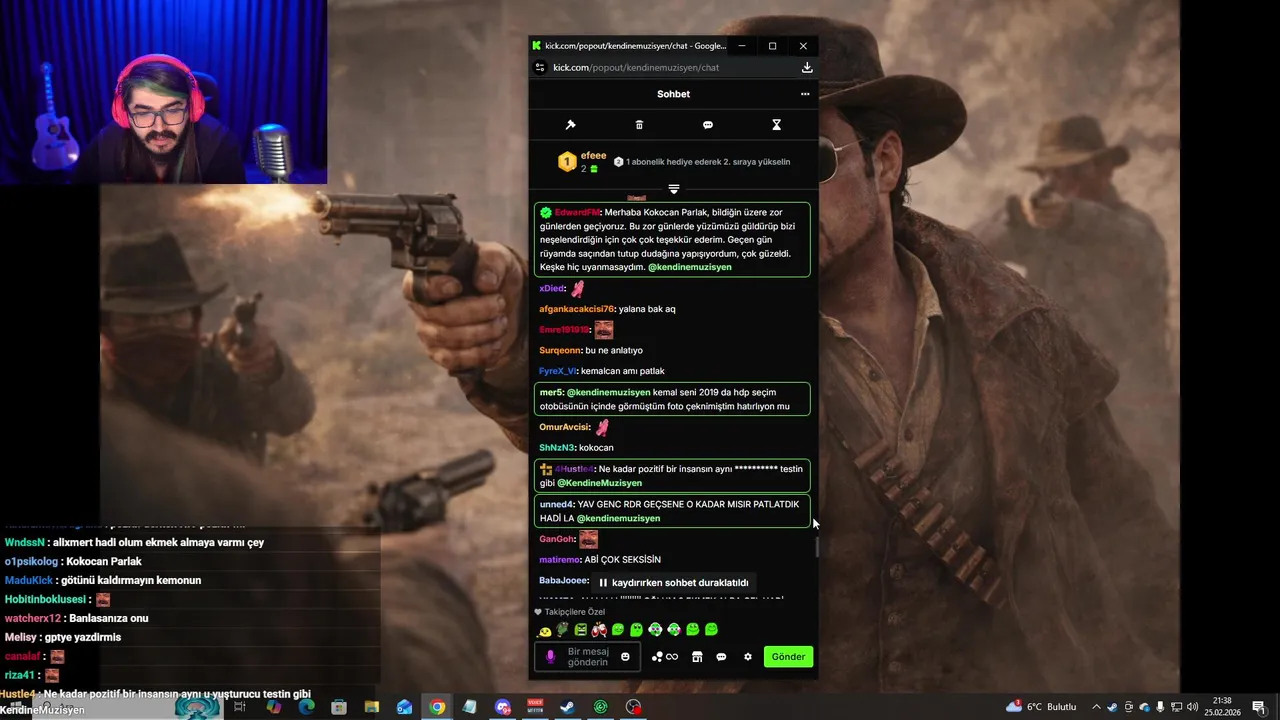Click the purple microphone icon in message box
The image size is (1280, 720).
550,657
